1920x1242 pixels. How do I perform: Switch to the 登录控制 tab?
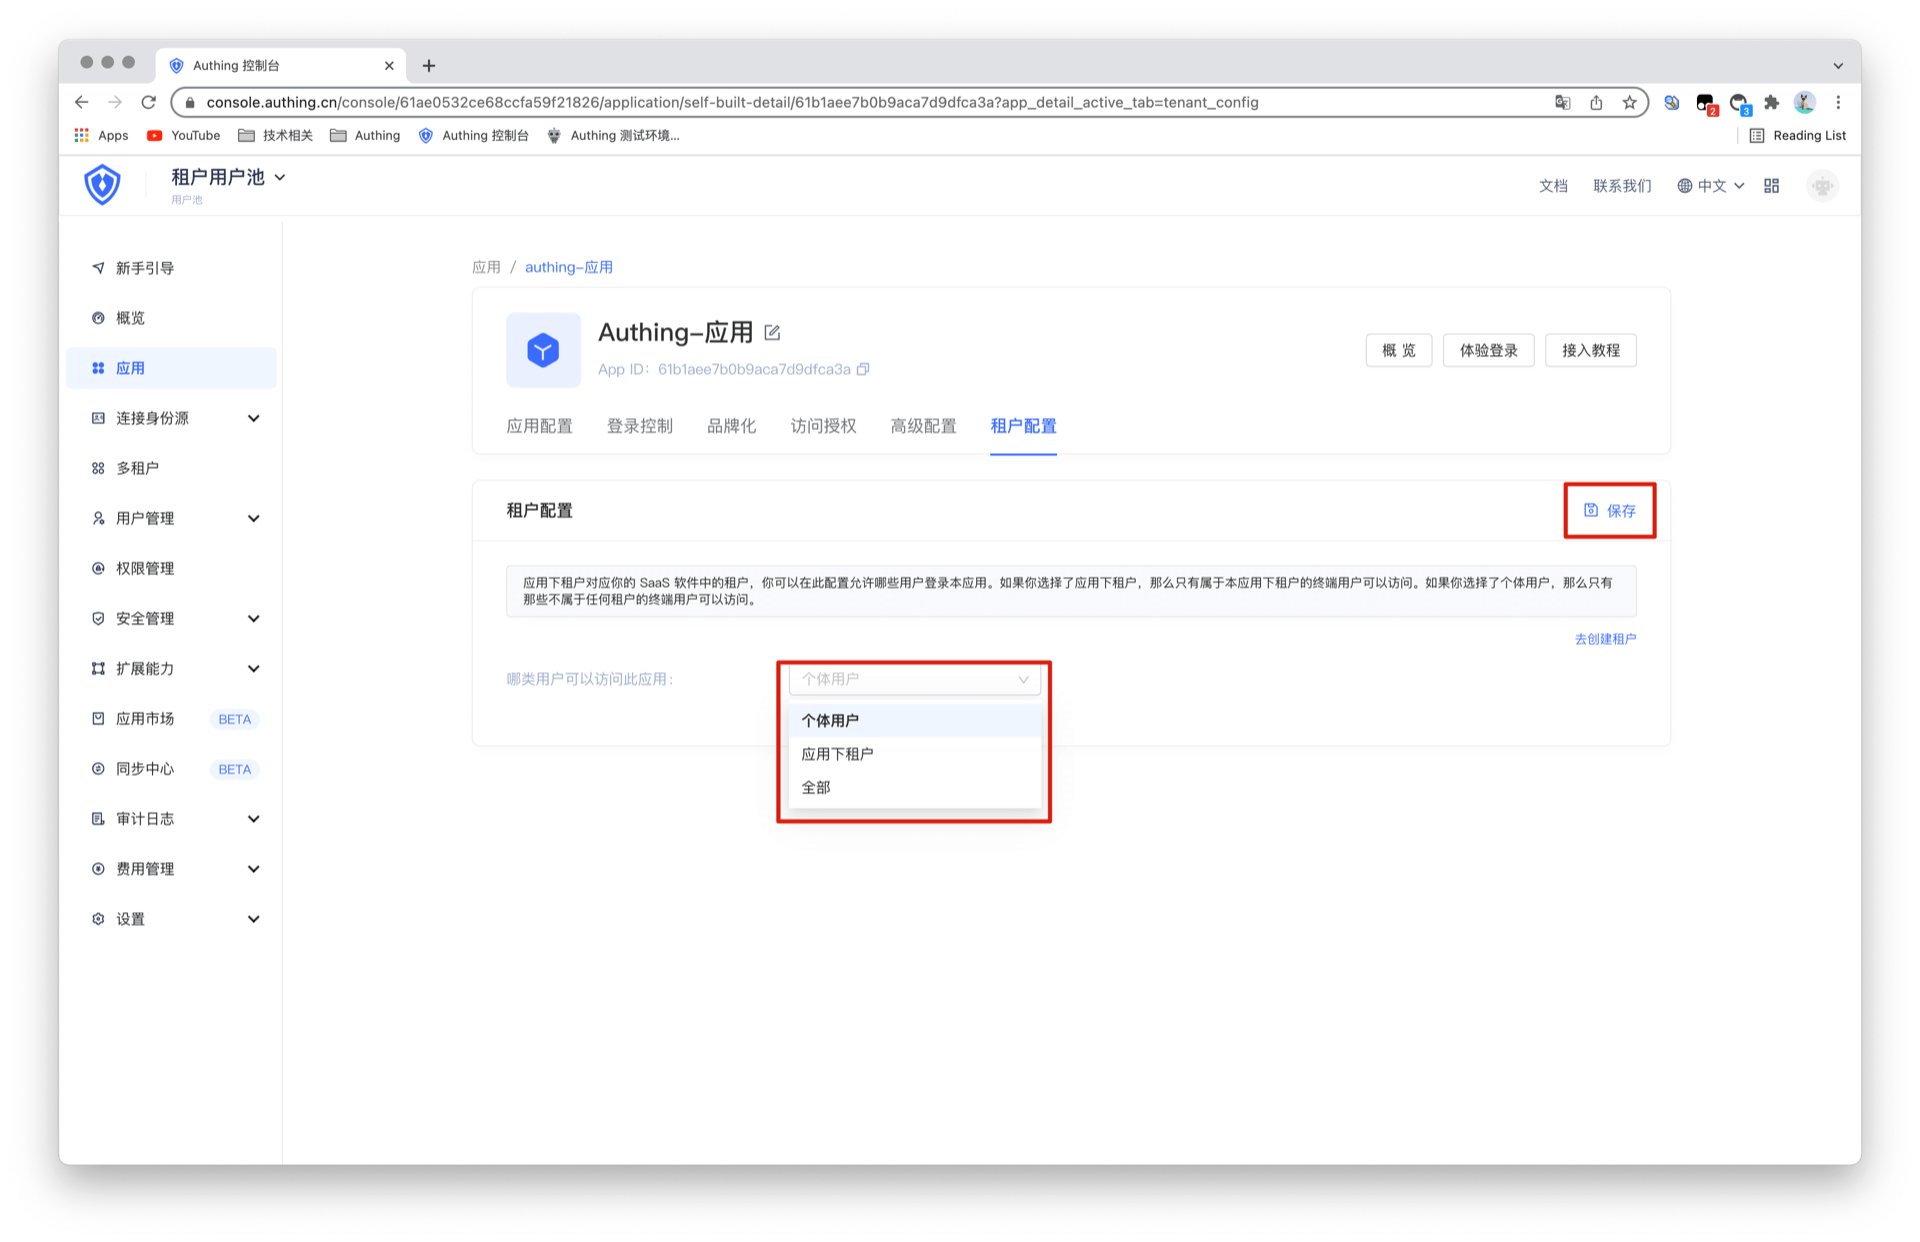[x=639, y=426]
